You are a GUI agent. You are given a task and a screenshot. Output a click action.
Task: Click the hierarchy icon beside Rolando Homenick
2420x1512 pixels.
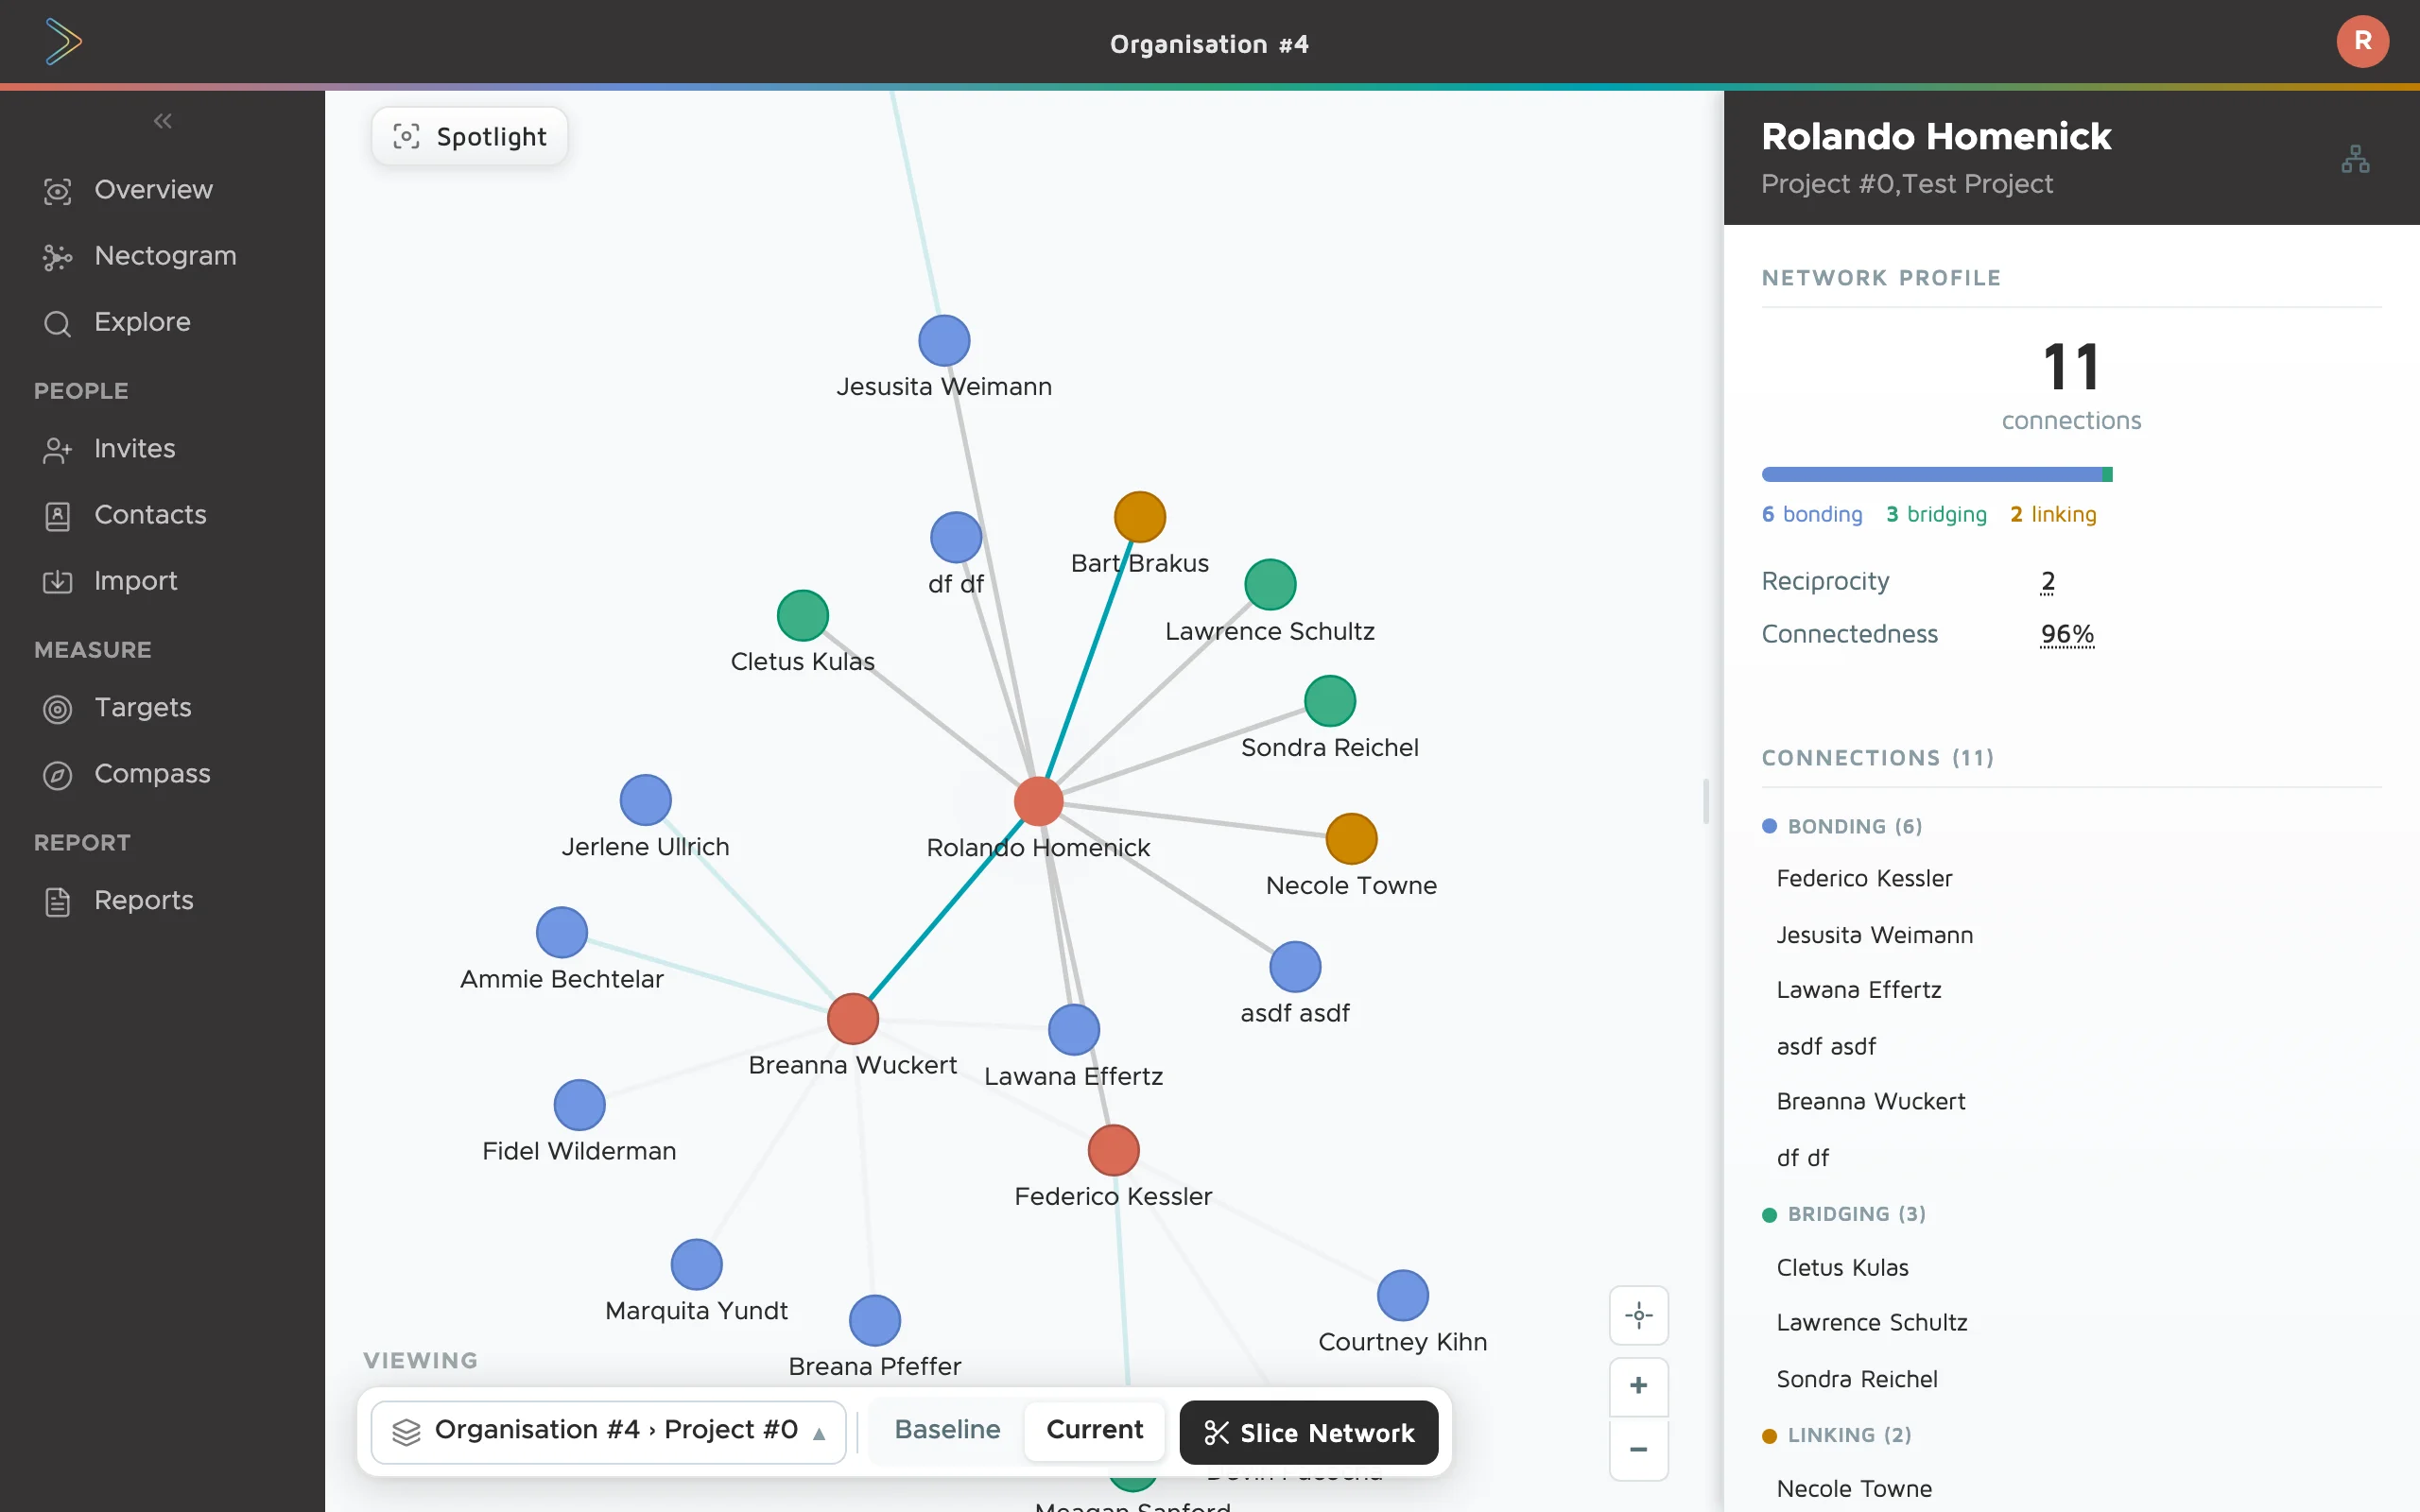point(2355,158)
